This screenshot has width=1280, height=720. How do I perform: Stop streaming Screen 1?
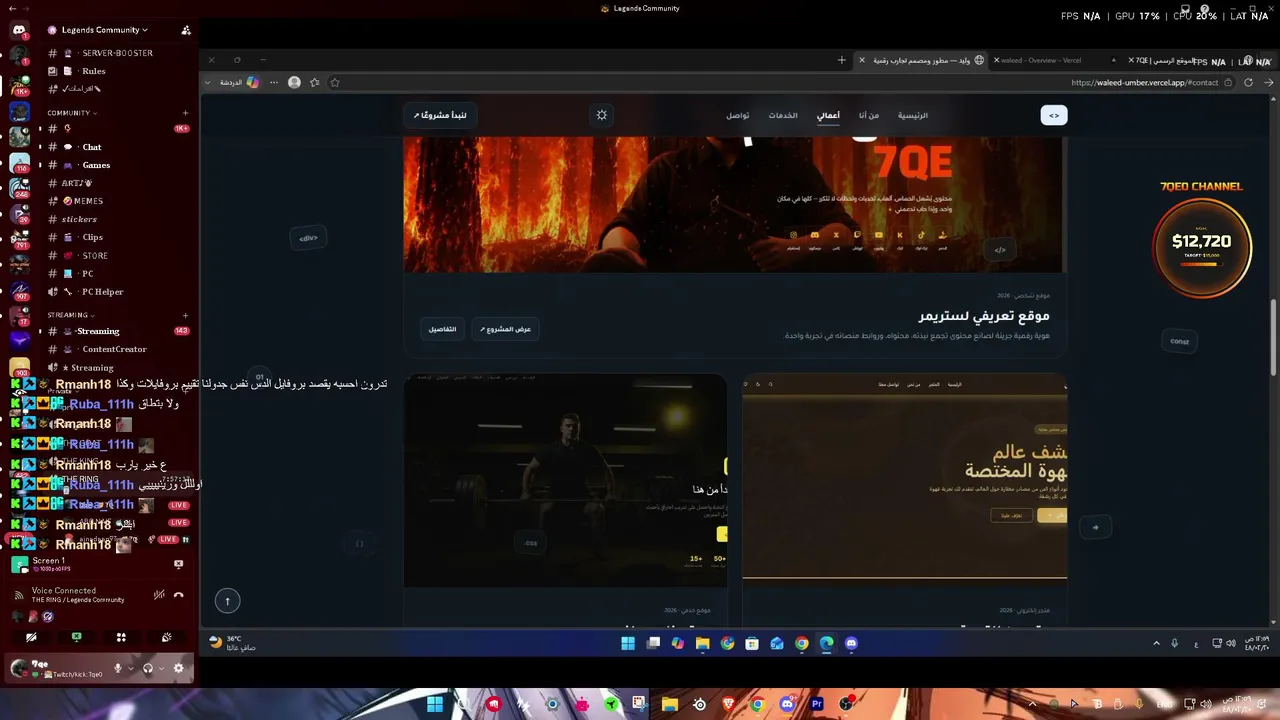tap(179, 564)
